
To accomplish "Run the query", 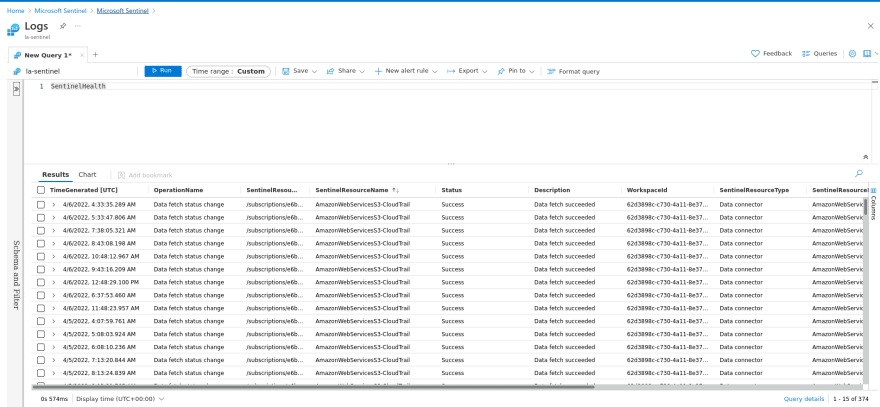I will click(x=163, y=71).
